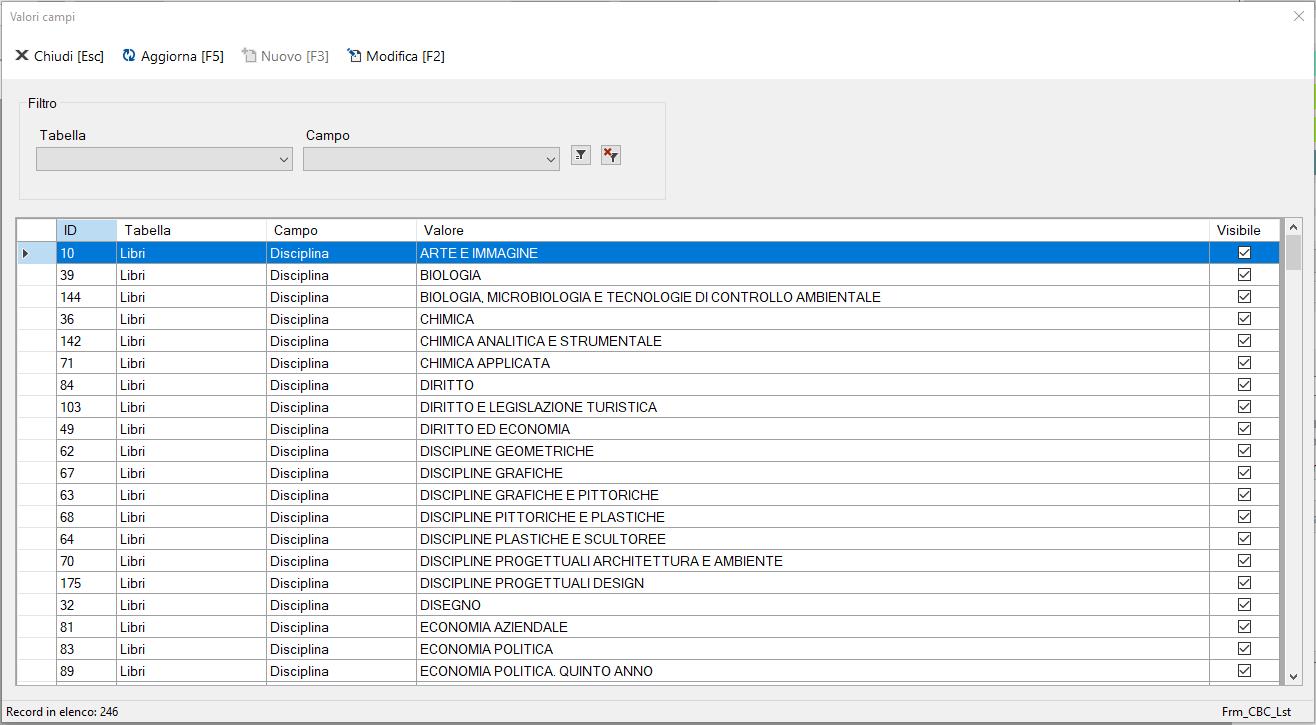Refresh list with Aggiorna [F5]
1316x725 pixels.
click(173, 56)
